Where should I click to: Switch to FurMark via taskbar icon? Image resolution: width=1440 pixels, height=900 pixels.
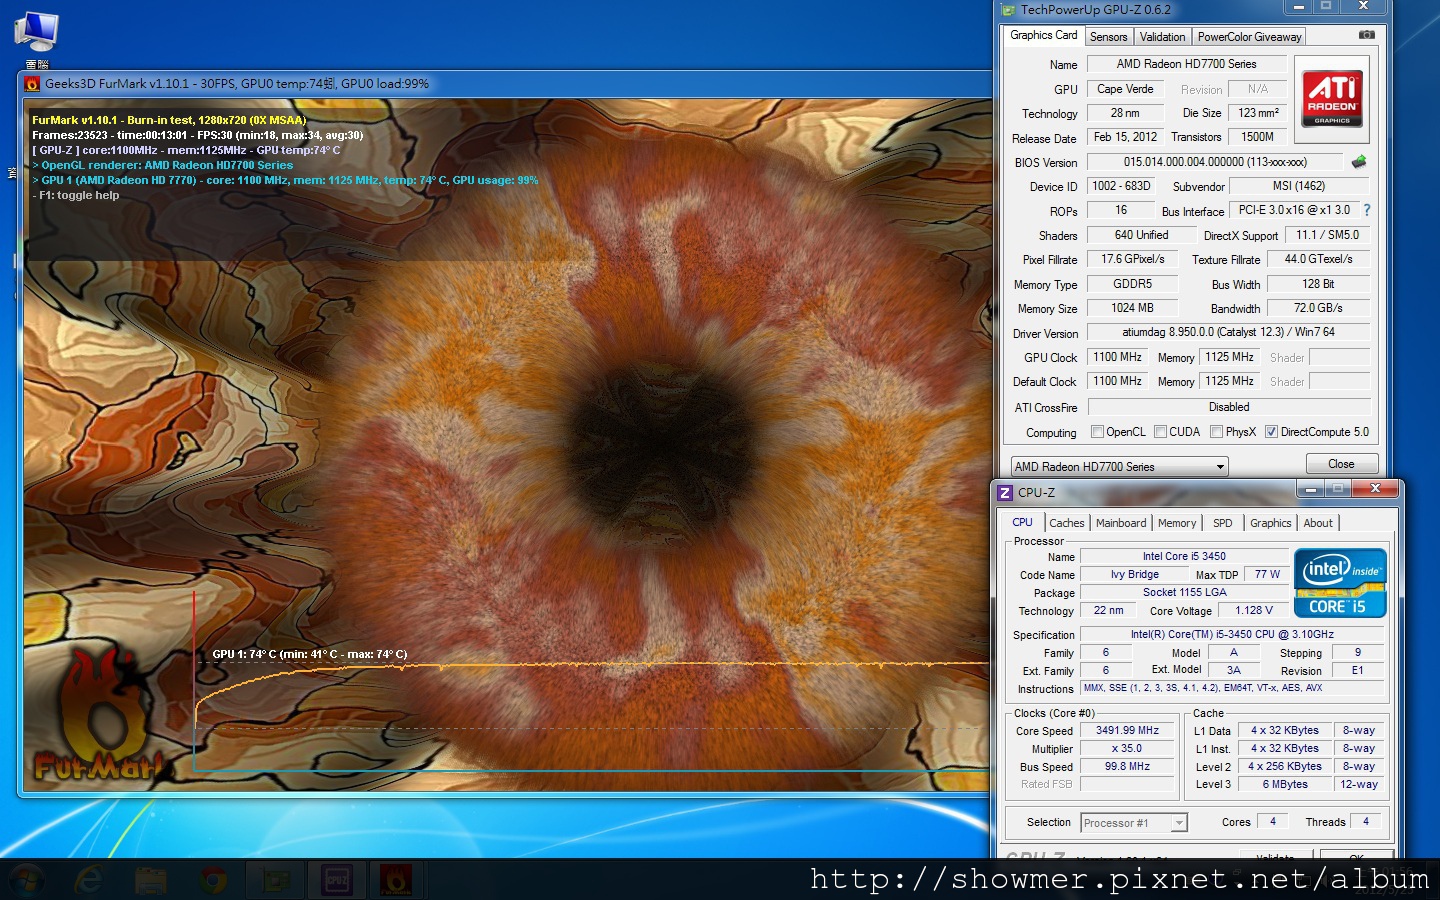[397, 880]
